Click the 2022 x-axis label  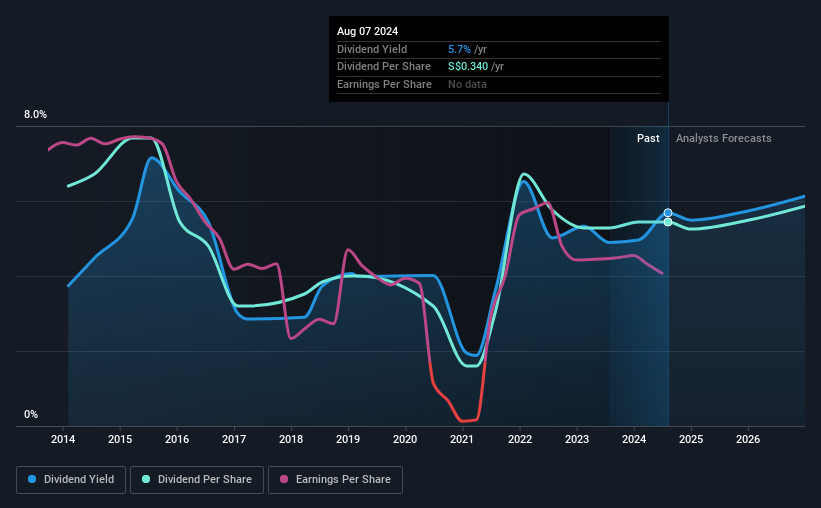(x=520, y=439)
